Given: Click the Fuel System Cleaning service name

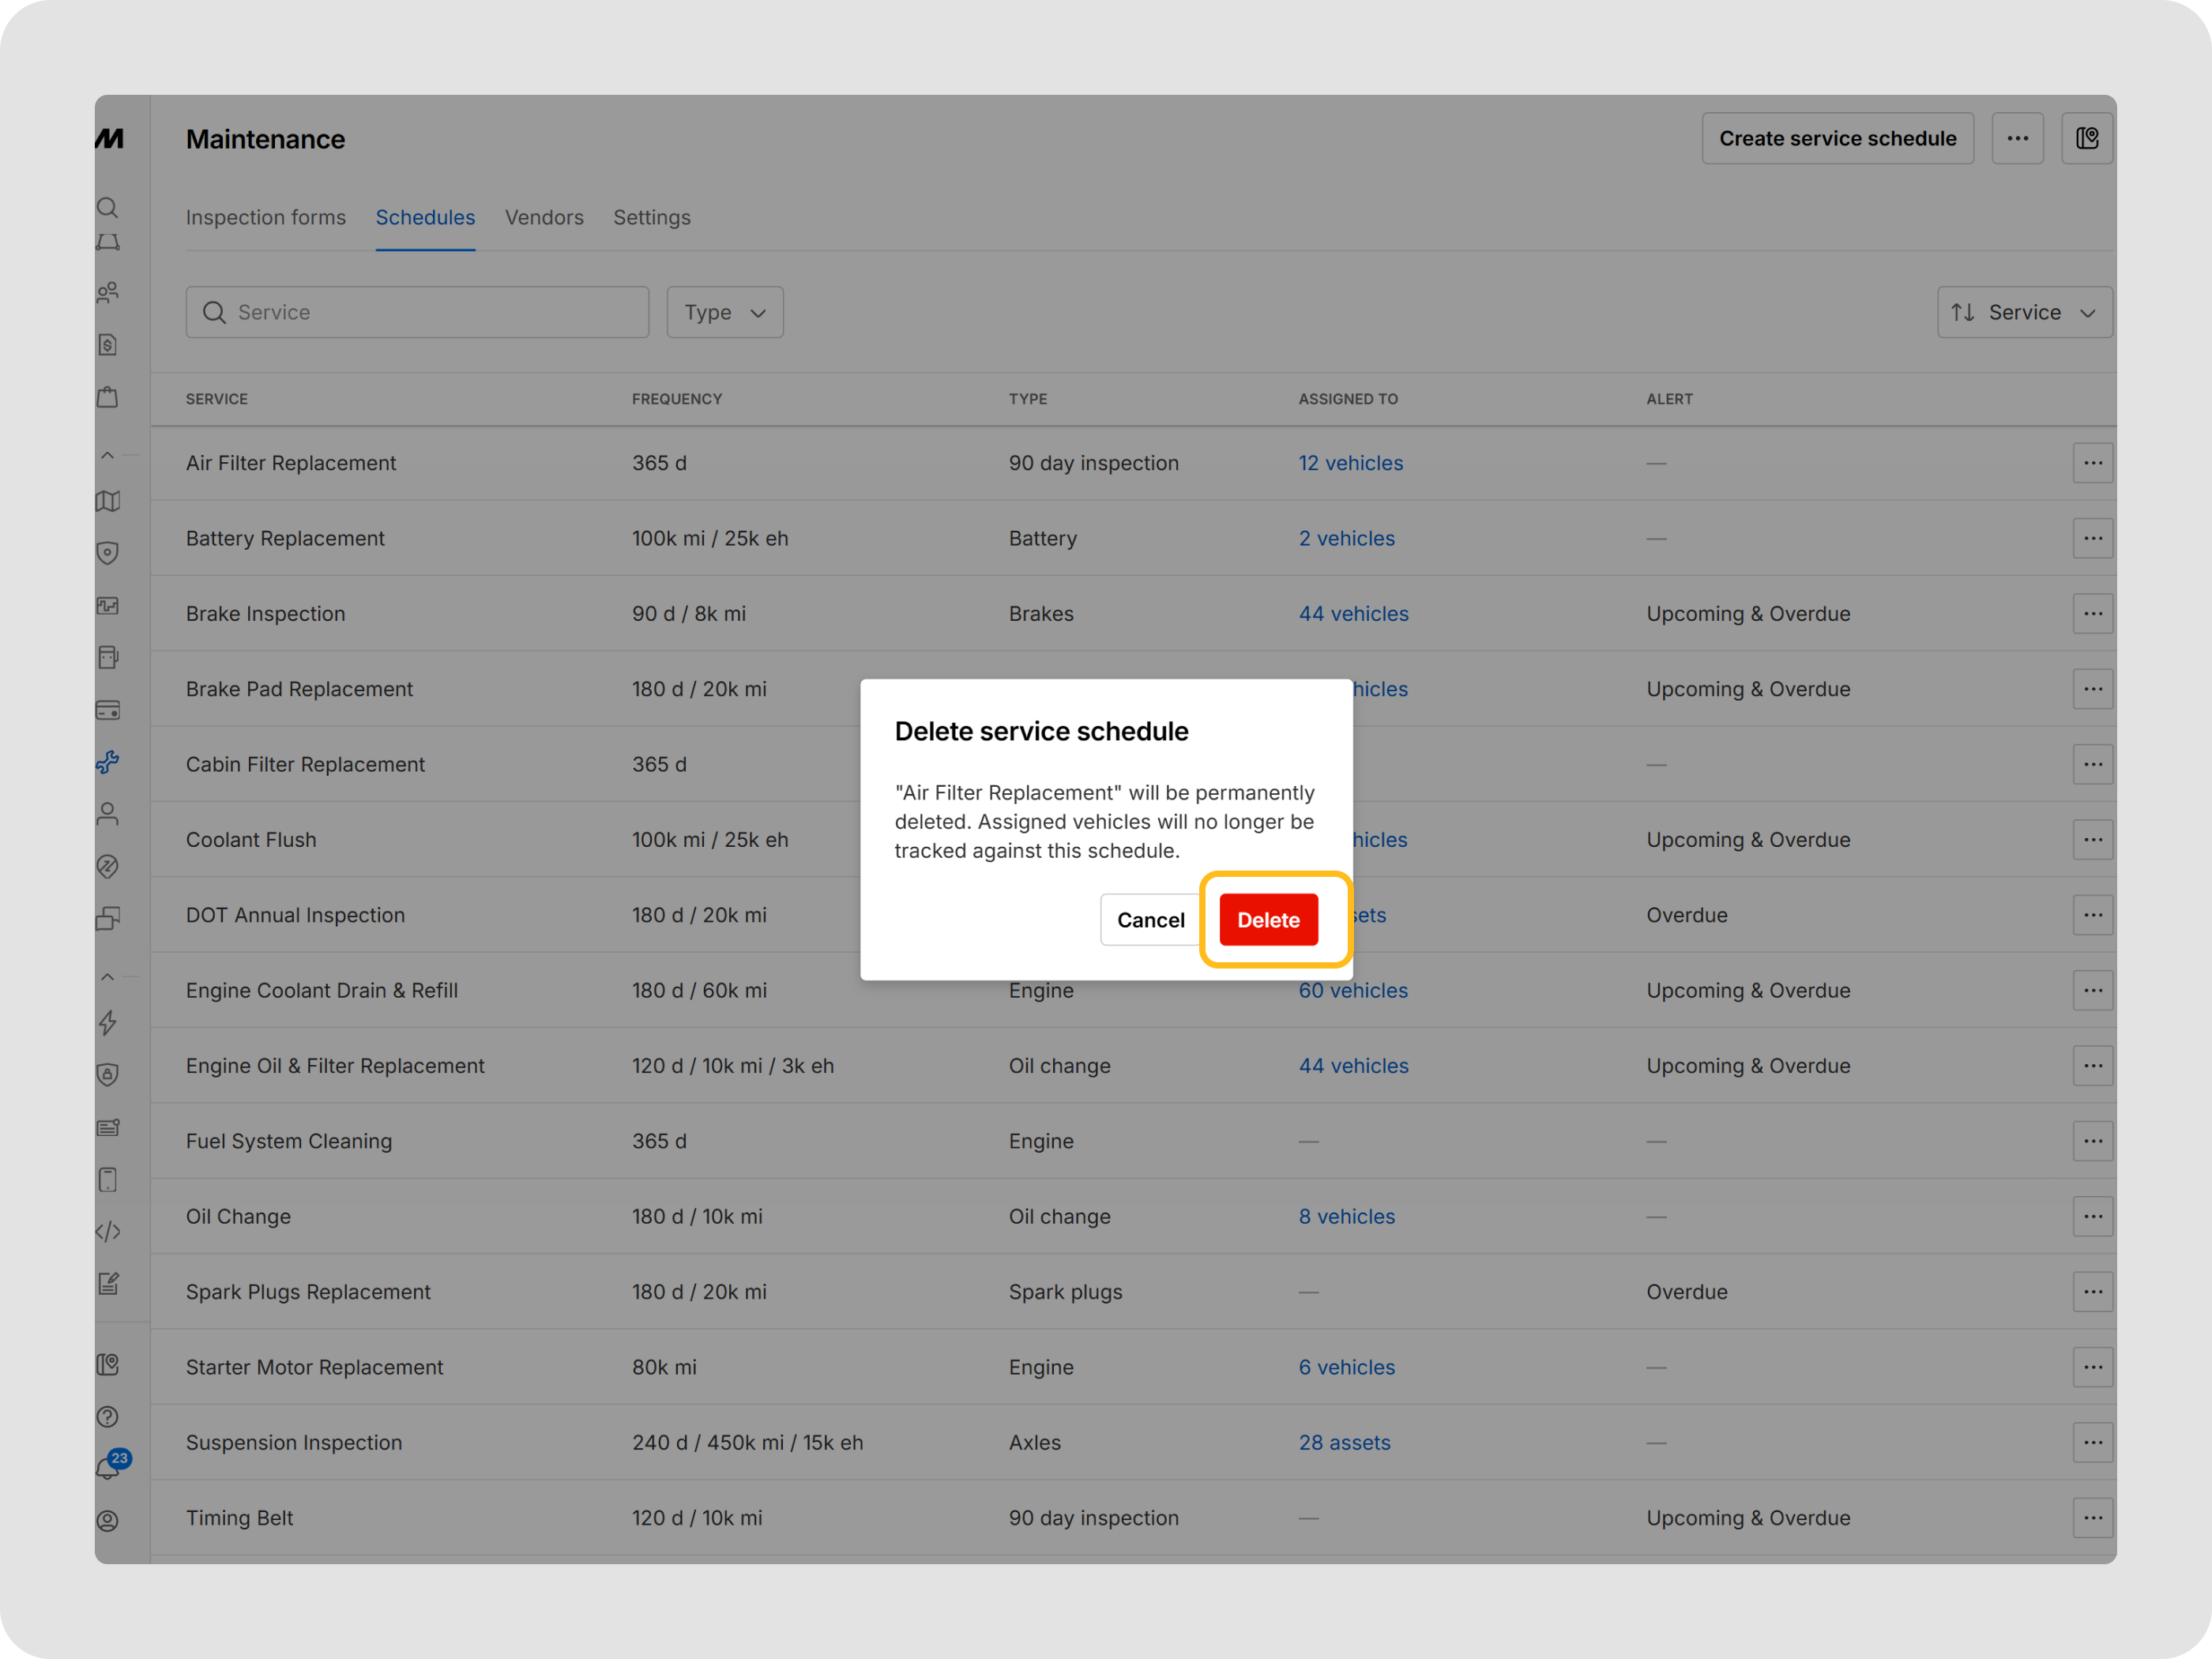Looking at the screenshot, I should click(x=289, y=1141).
